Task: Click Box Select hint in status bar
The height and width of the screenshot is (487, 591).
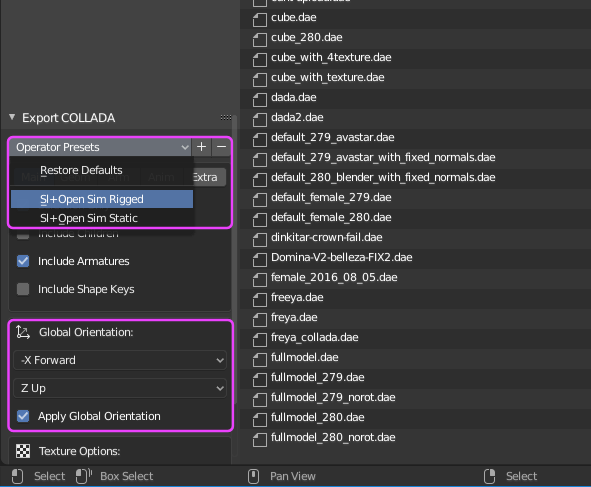Action: pos(126,476)
